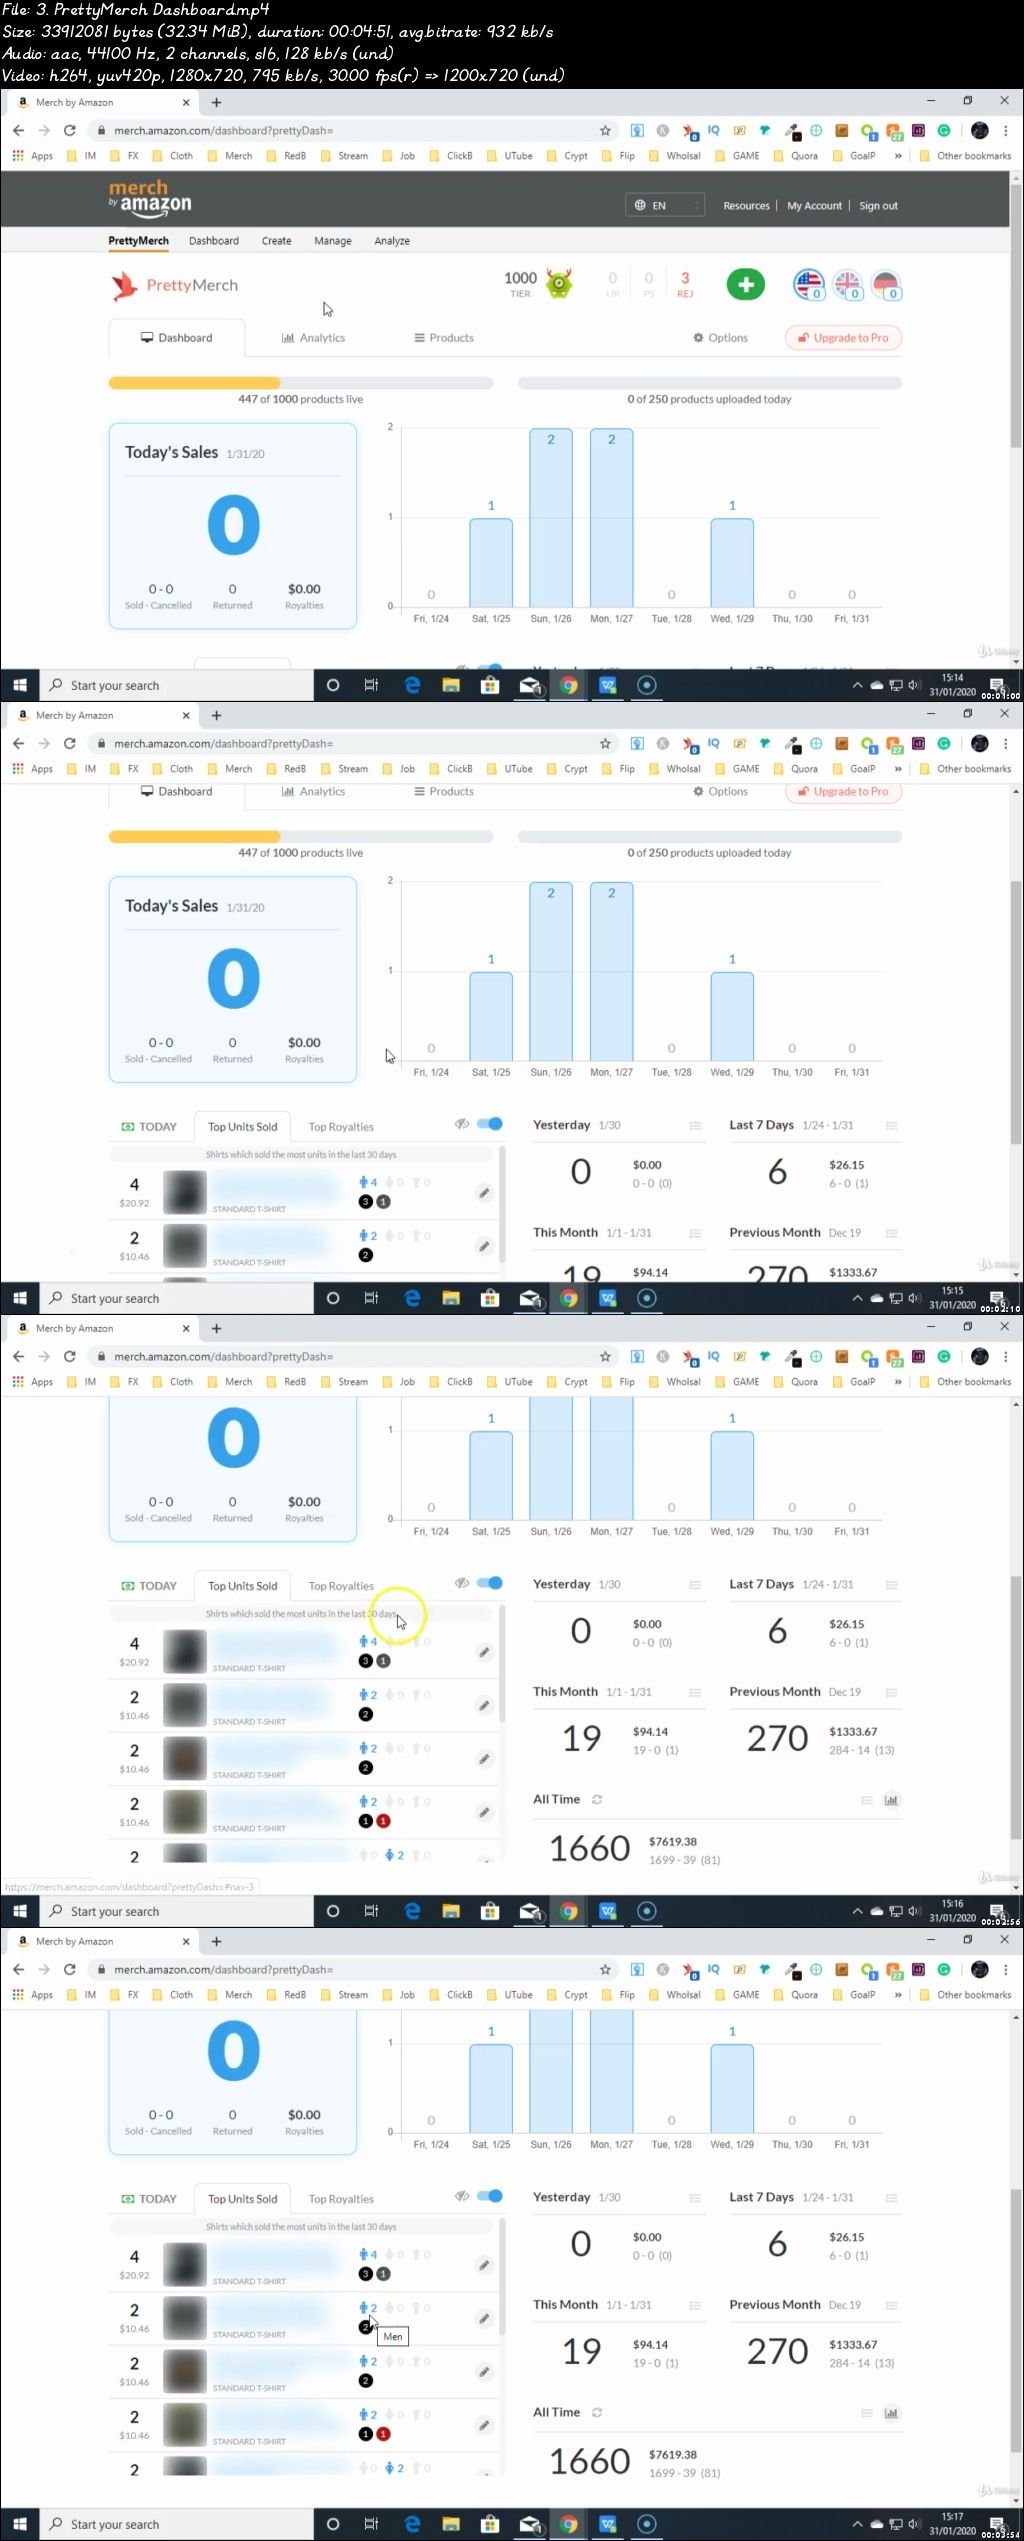Viewport: 1024px width, 2541px height.
Task: Click the pencil edit icon on the $20.92 row, second frame
Action: pyautogui.click(x=484, y=1193)
